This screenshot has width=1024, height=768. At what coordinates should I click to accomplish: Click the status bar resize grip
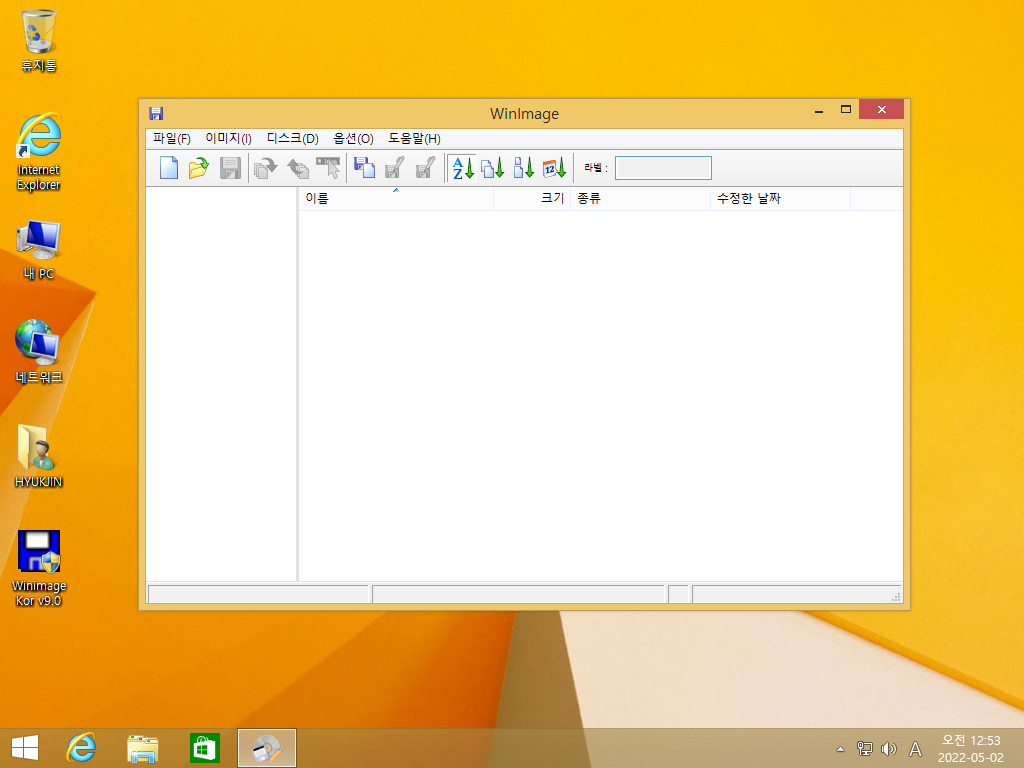click(896, 597)
